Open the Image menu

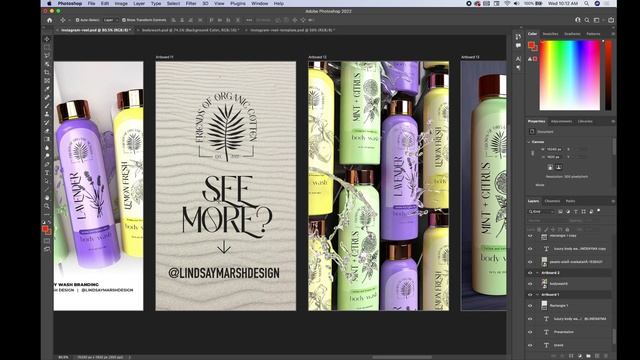coord(121,3)
